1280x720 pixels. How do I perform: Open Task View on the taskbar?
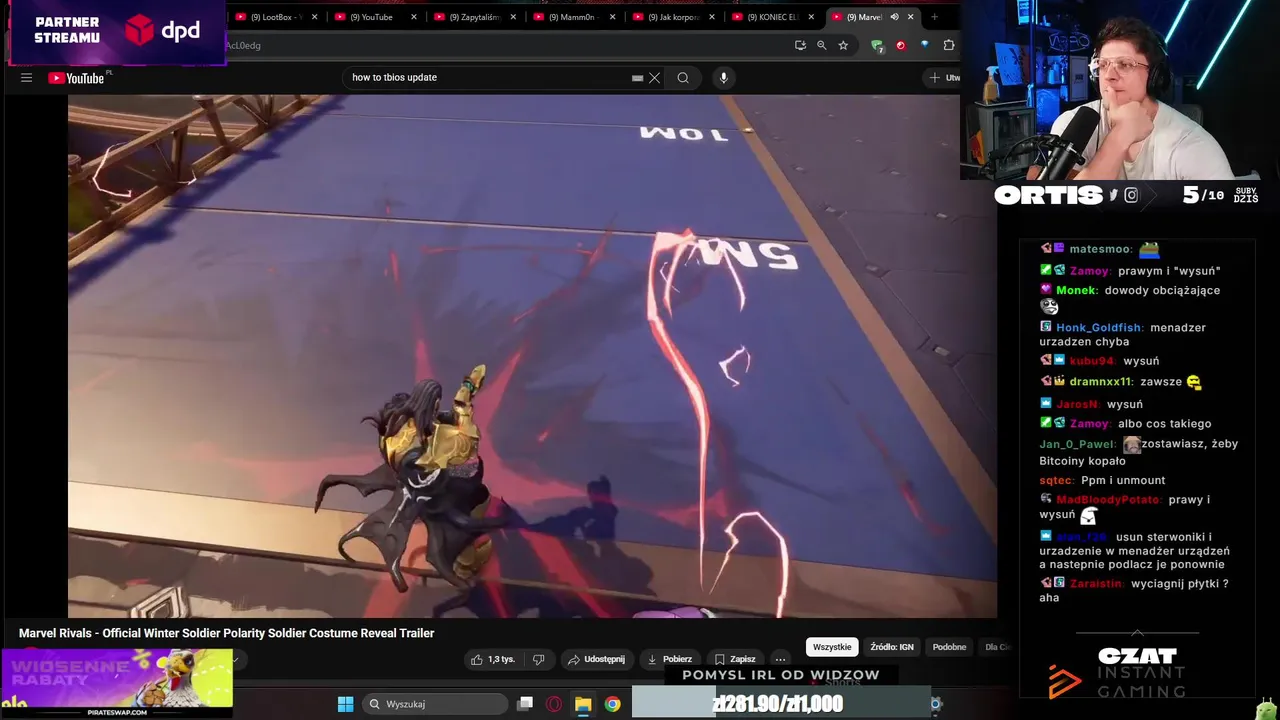[525, 704]
